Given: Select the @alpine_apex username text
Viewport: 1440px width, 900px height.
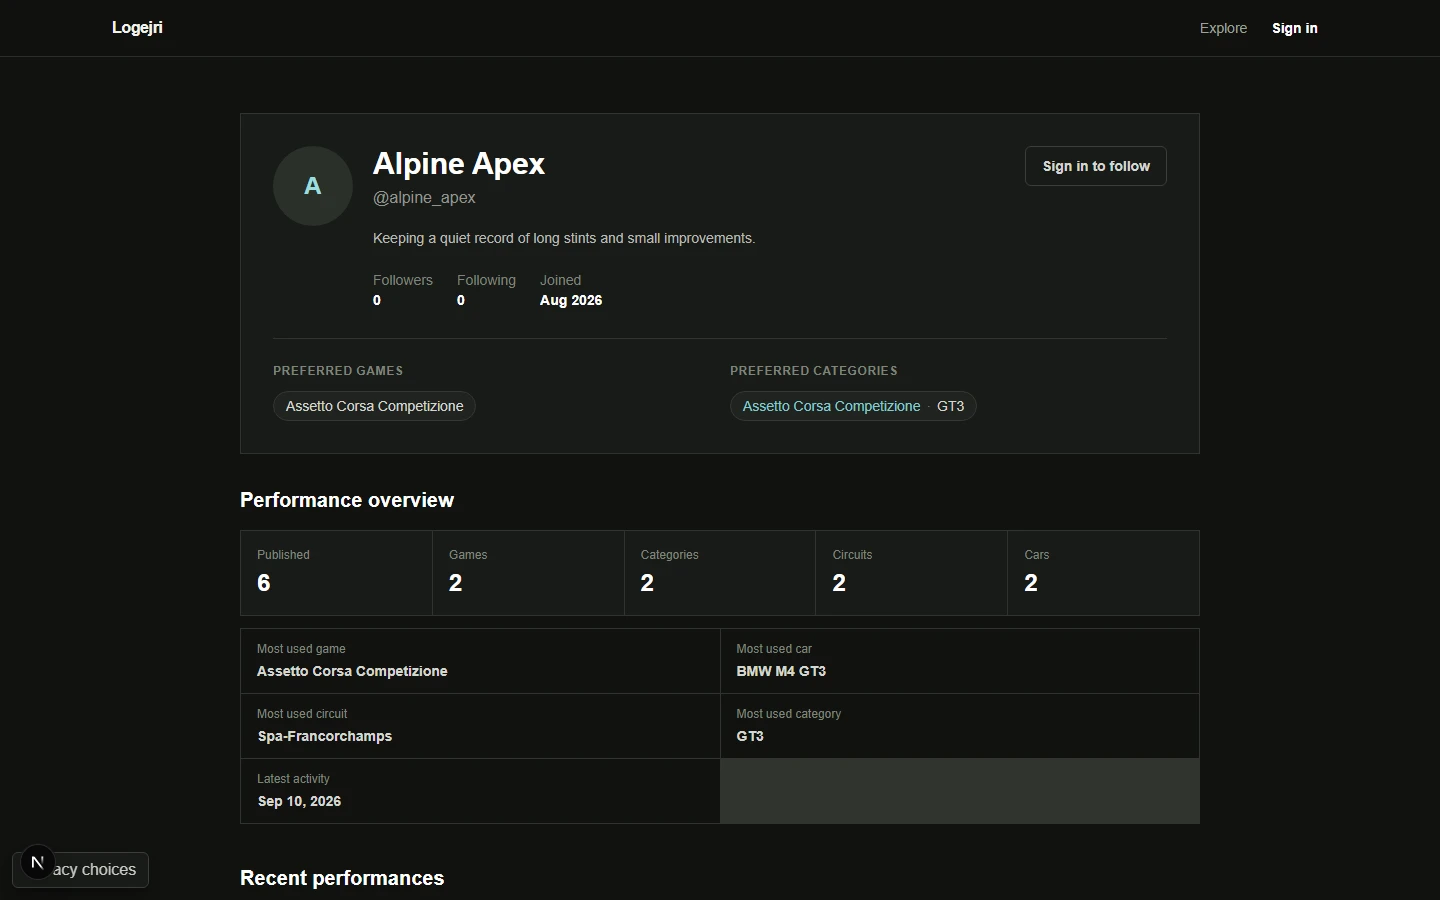Looking at the screenshot, I should coord(424,198).
